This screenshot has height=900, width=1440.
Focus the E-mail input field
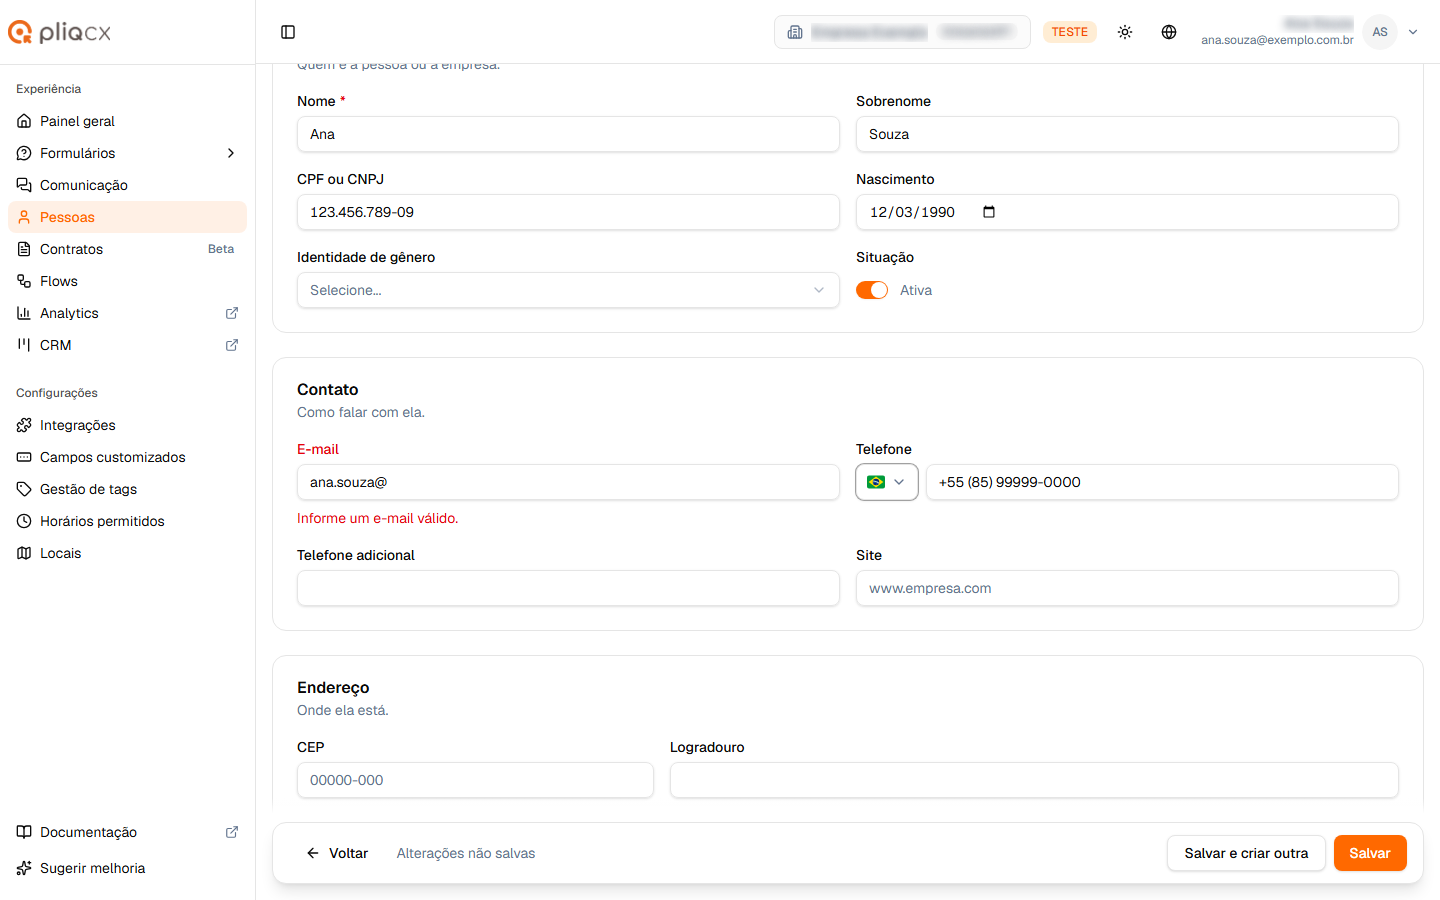point(568,482)
